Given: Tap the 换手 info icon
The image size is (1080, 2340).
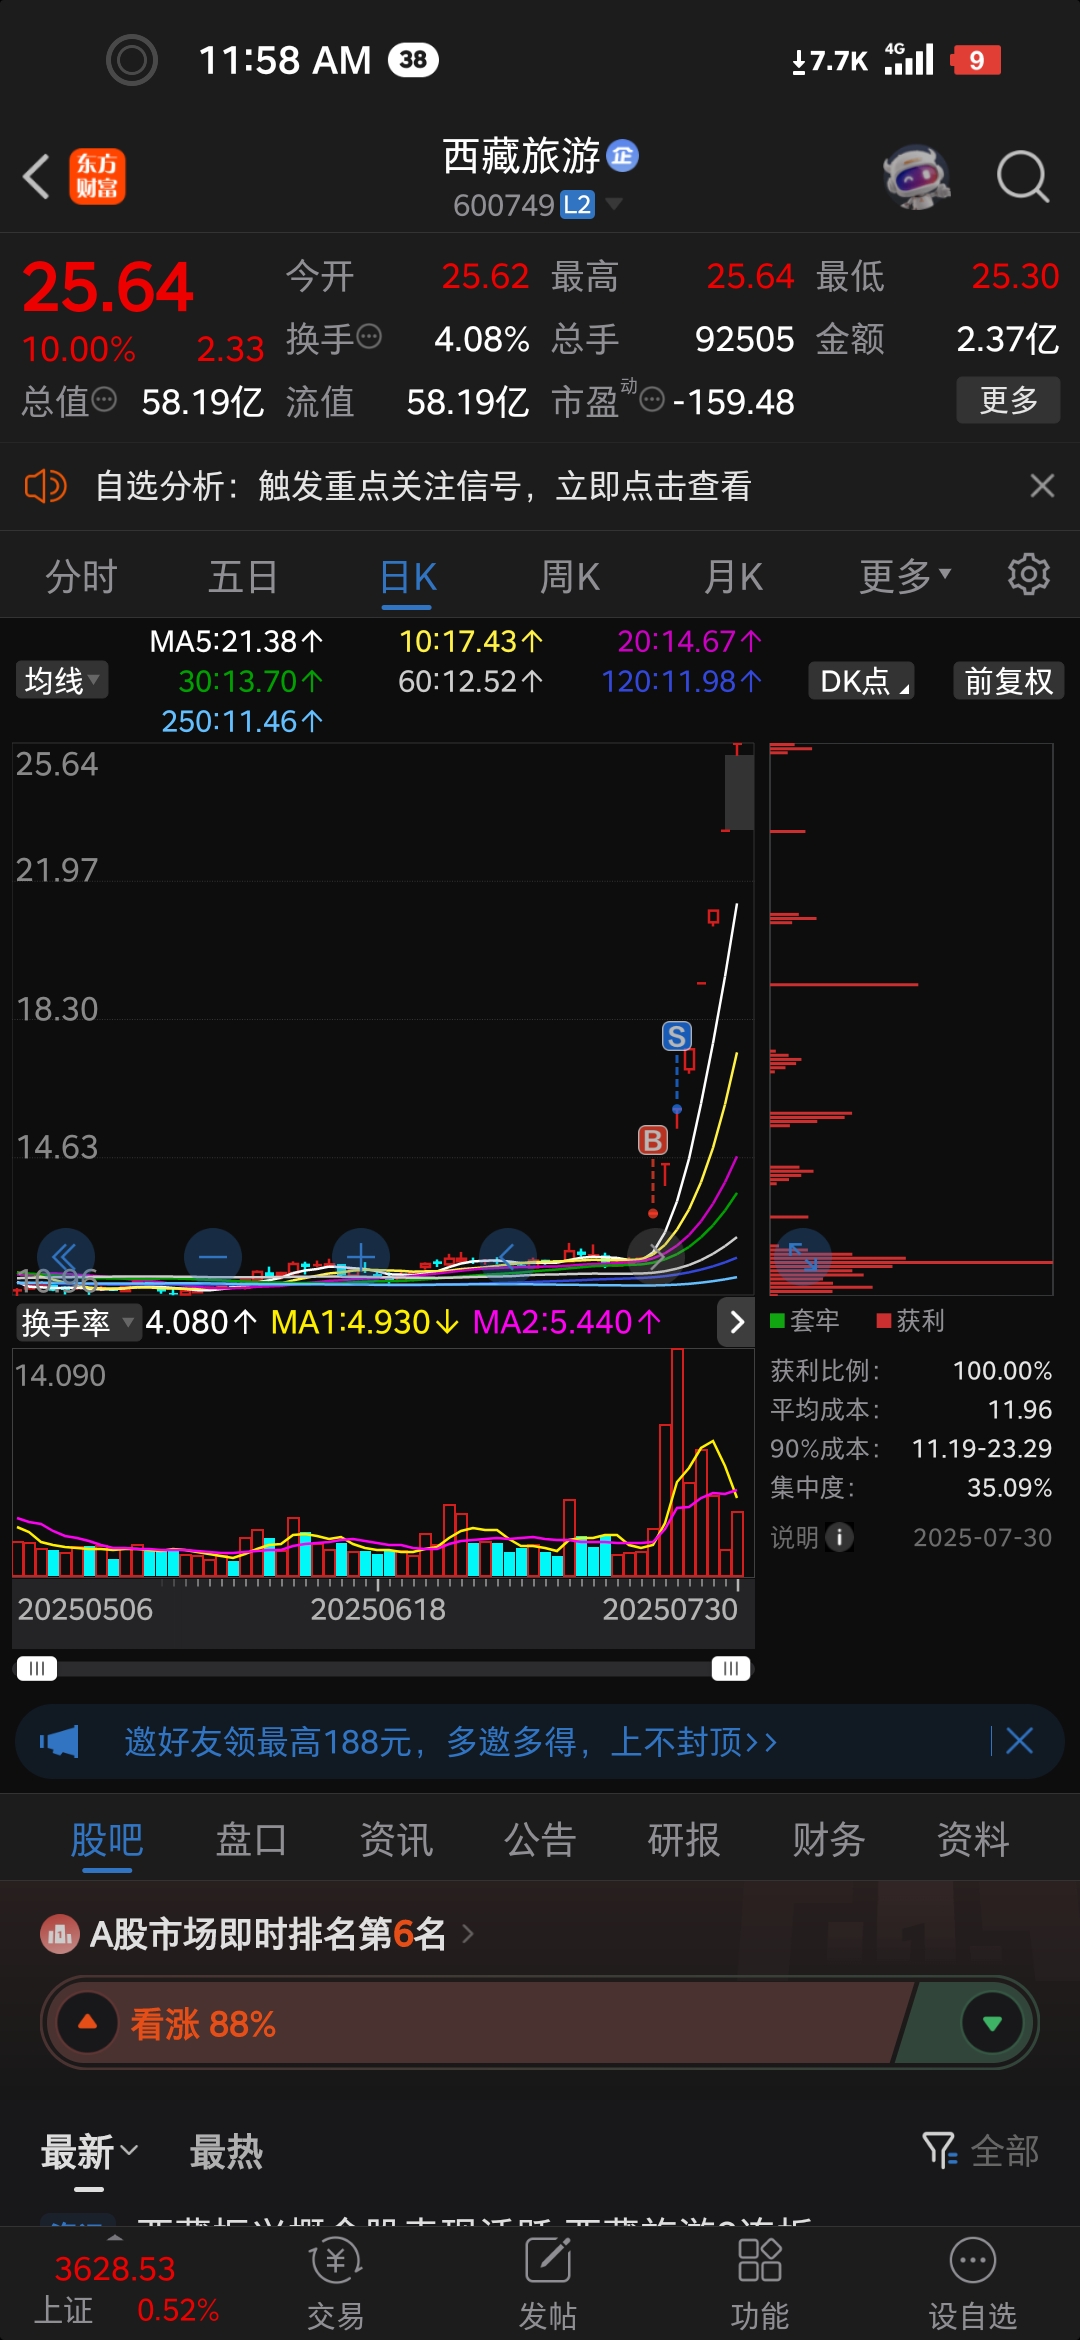Looking at the screenshot, I should [369, 337].
